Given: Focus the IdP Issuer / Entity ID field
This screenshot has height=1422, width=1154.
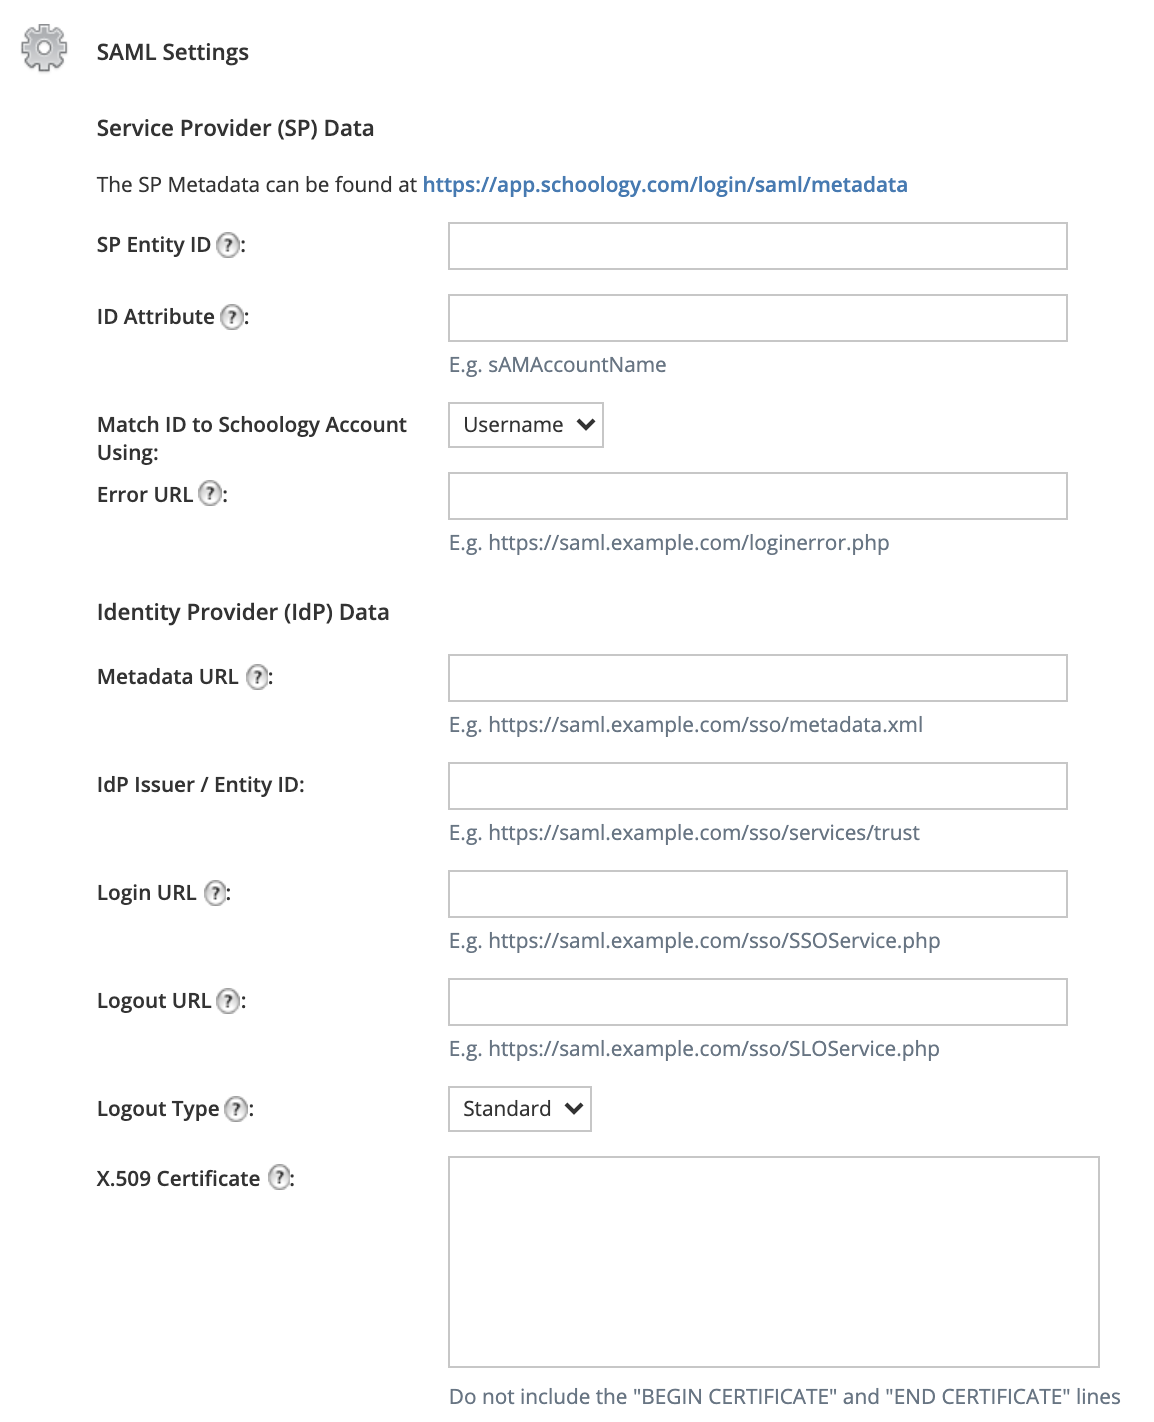Looking at the screenshot, I should 757,786.
